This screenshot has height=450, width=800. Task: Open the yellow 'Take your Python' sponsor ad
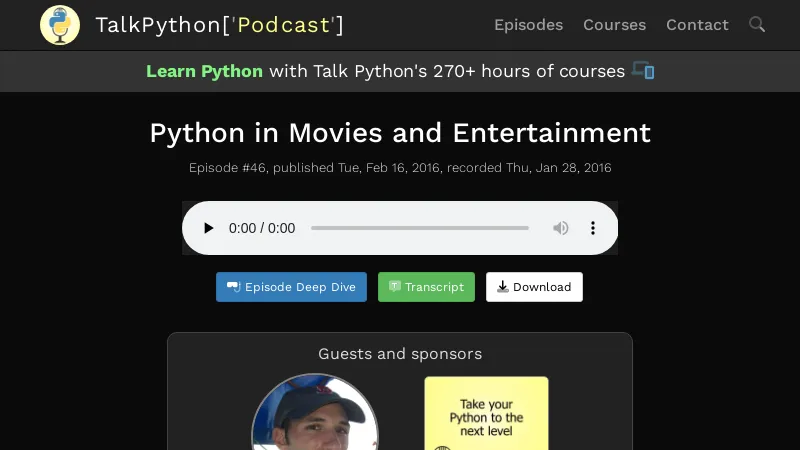point(486,412)
